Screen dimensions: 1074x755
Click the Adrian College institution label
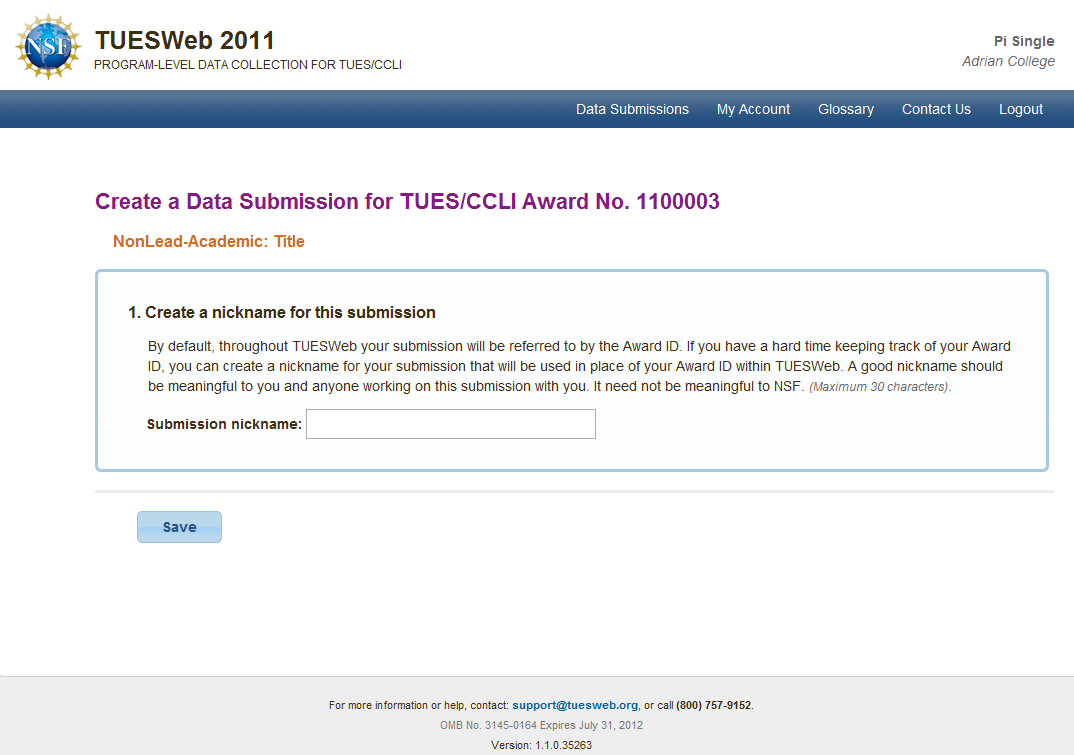[x=1008, y=62]
